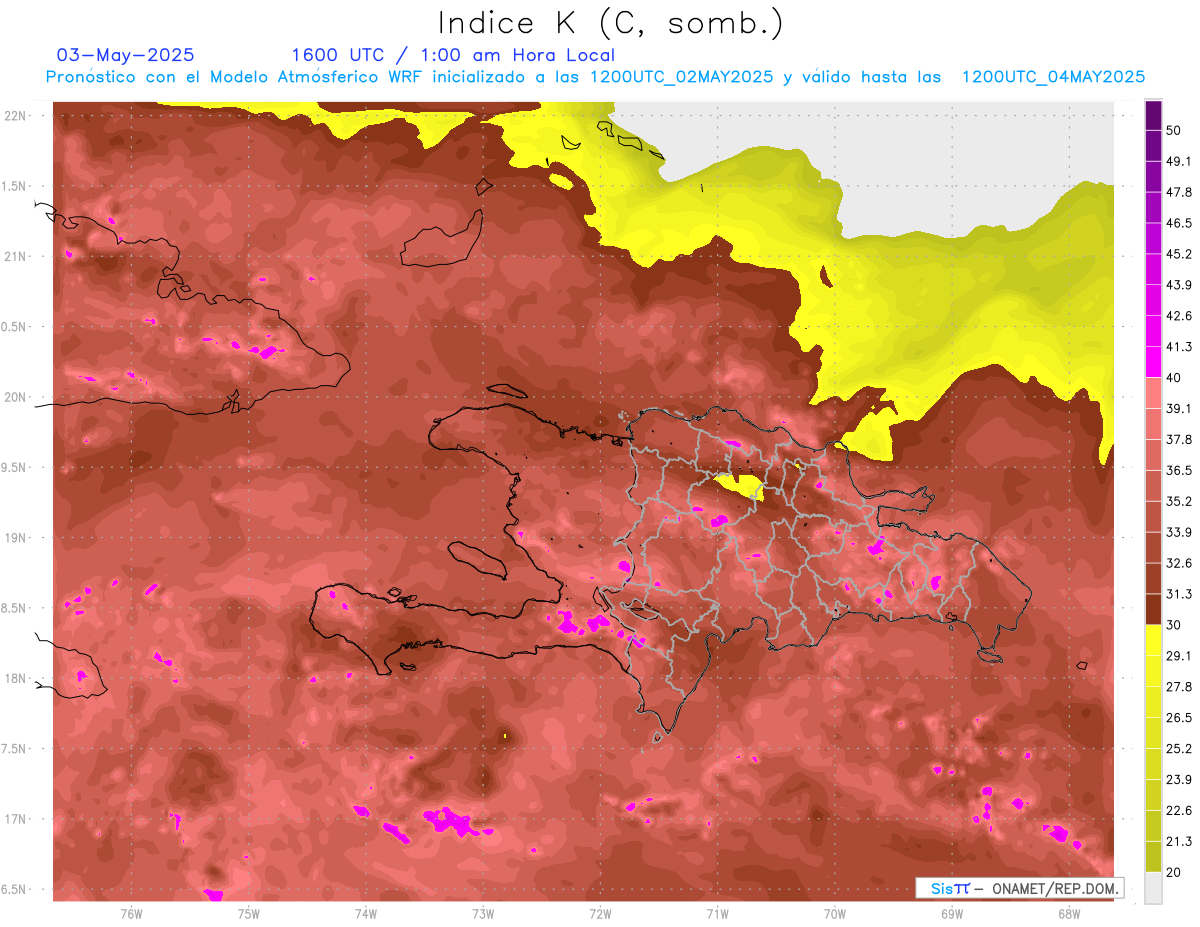Click the '1600 UTC / 1:00 am Hora Local' label

(x=453, y=55)
